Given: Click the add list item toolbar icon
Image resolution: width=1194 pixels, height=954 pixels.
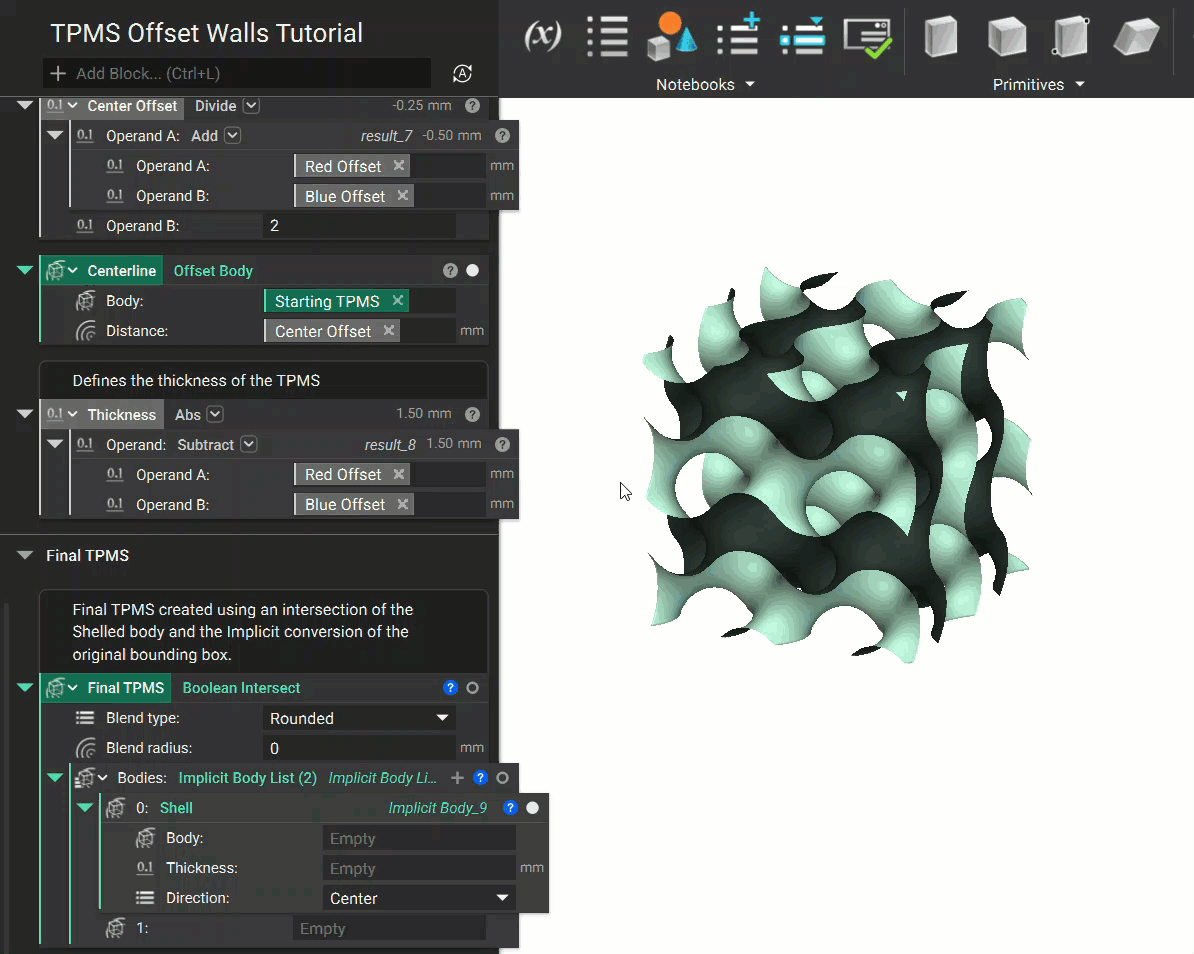Looking at the screenshot, I should pos(738,35).
